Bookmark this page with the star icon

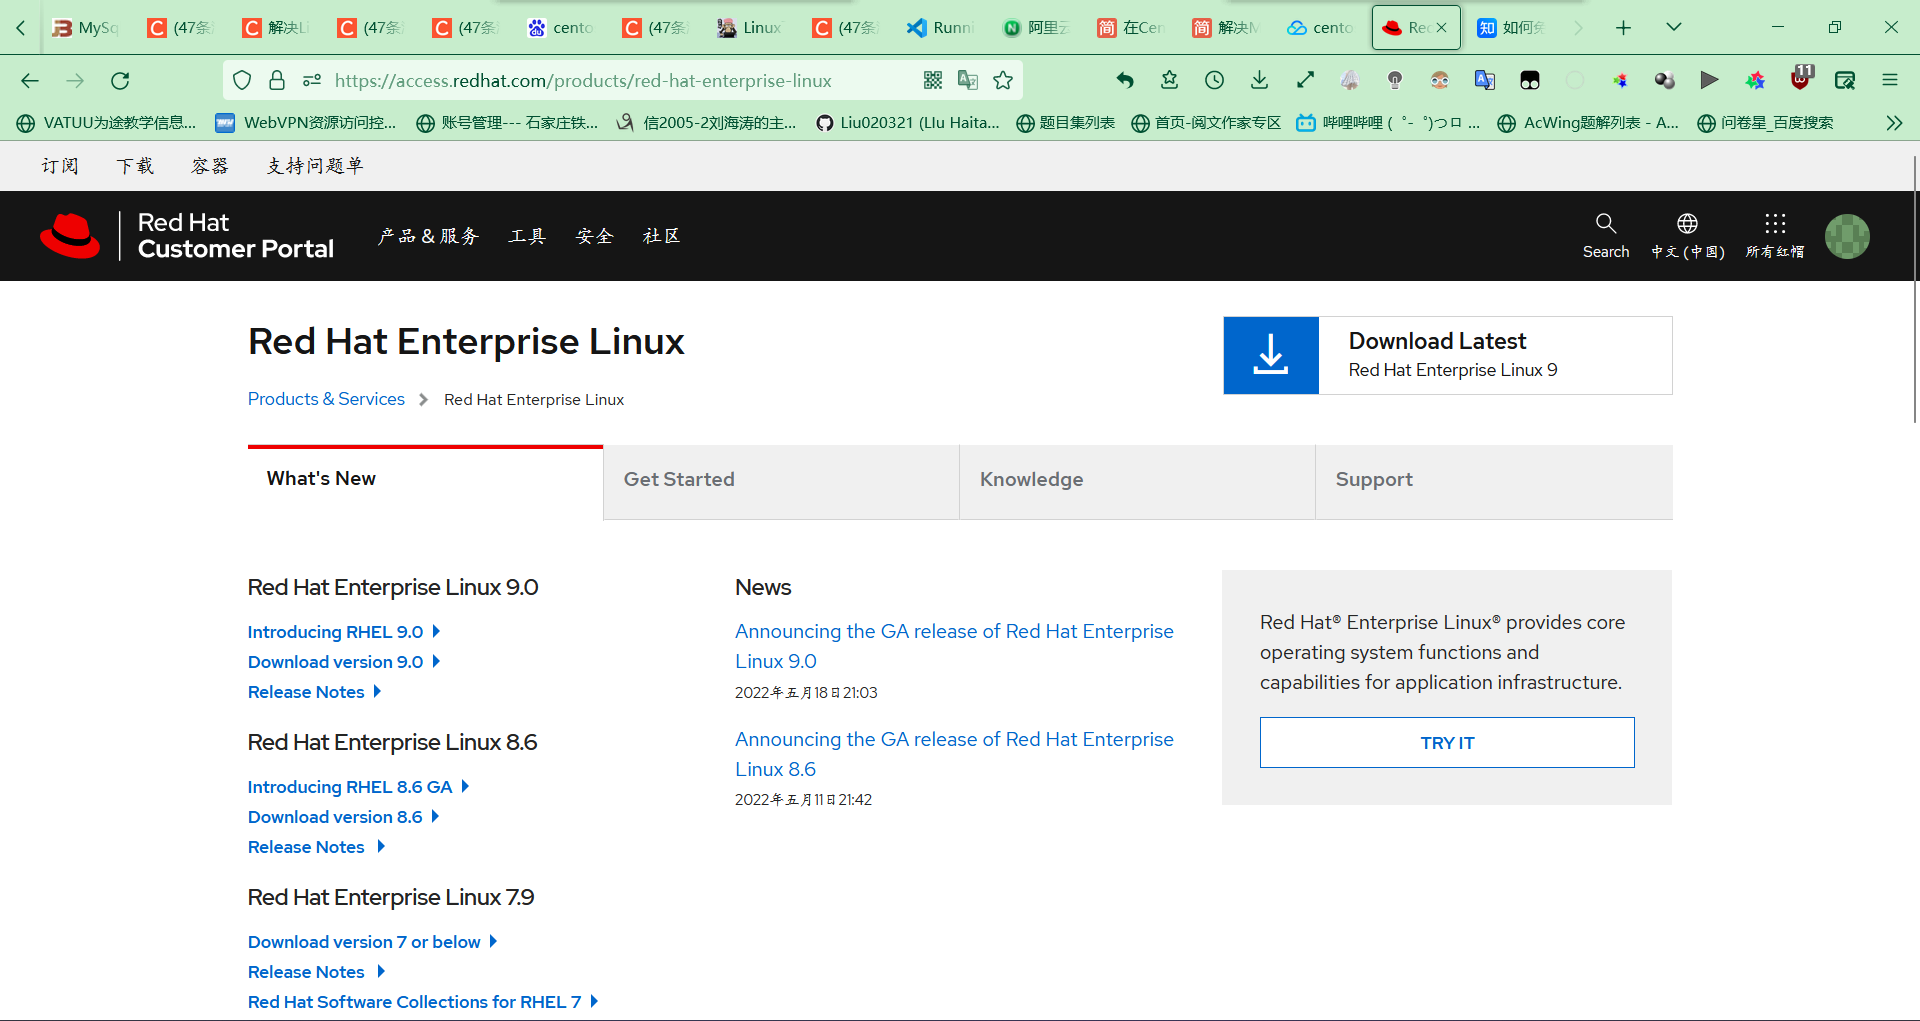tap(1003, 81)
